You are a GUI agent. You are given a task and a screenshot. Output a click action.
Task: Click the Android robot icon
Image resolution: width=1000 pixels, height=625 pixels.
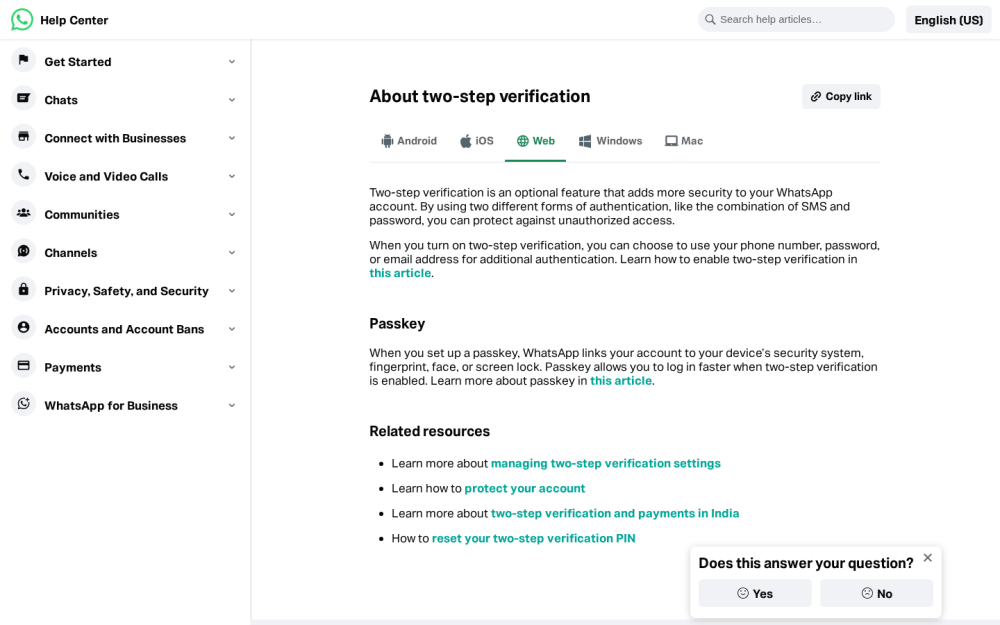(387, 141)
